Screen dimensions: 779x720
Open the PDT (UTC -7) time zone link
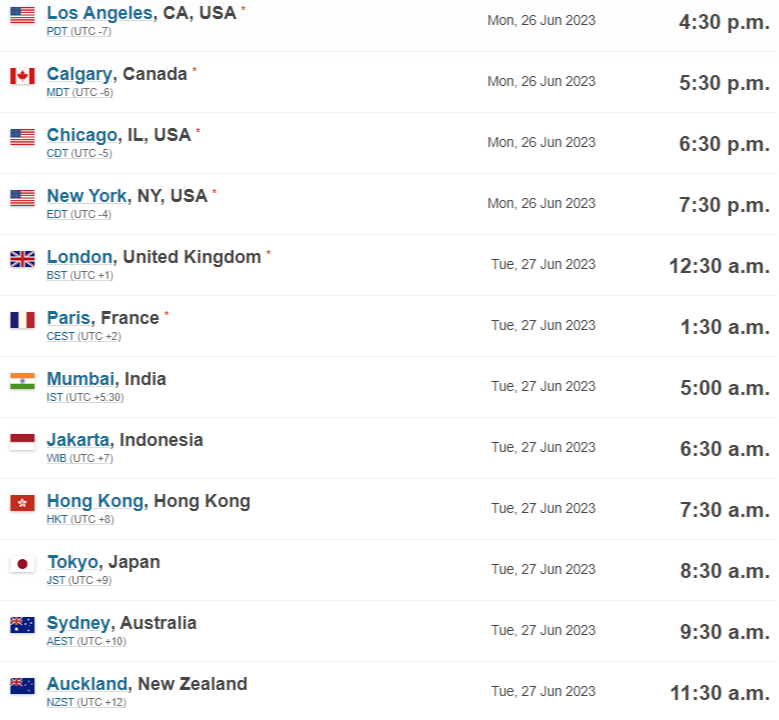pos(79,31)
